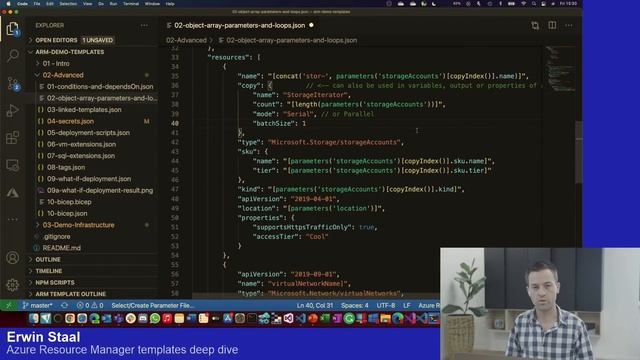Click the editor horizontal scrollbar

[316, 295]
